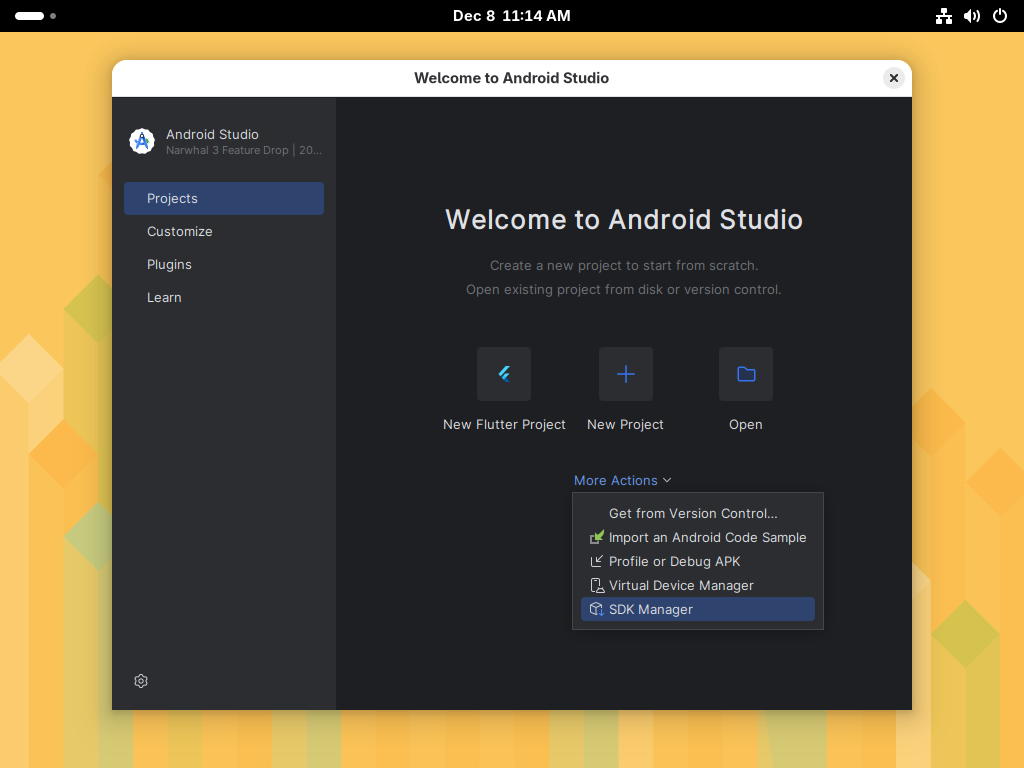1024x768 pixels.
Task: Open the Plugins section
Action: point(169,264)
